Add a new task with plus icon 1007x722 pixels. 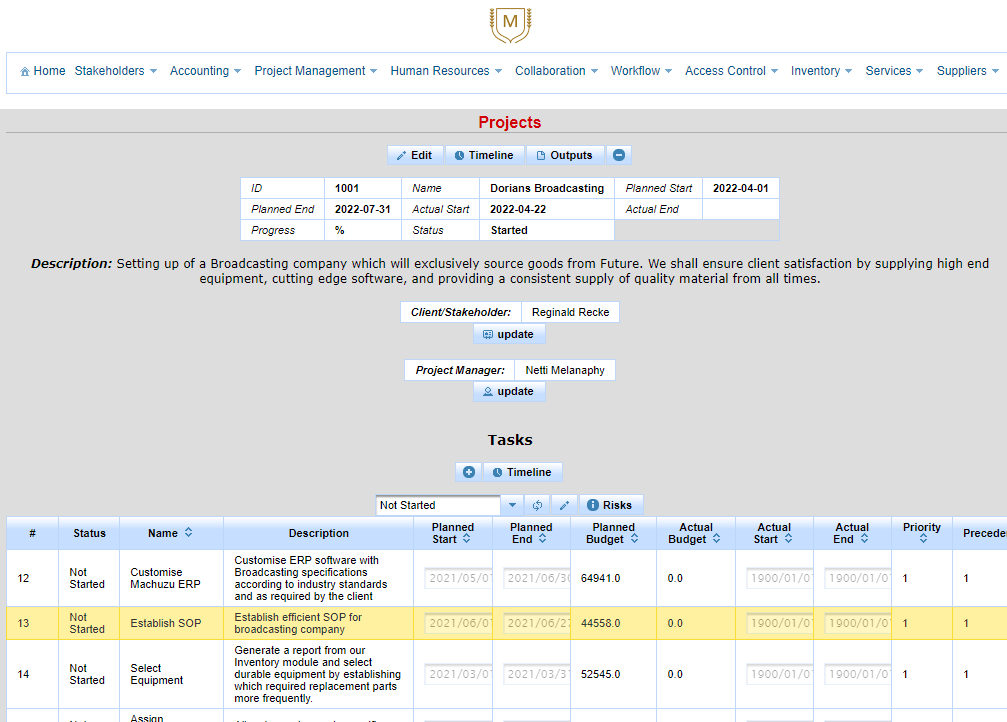(469, 472)
